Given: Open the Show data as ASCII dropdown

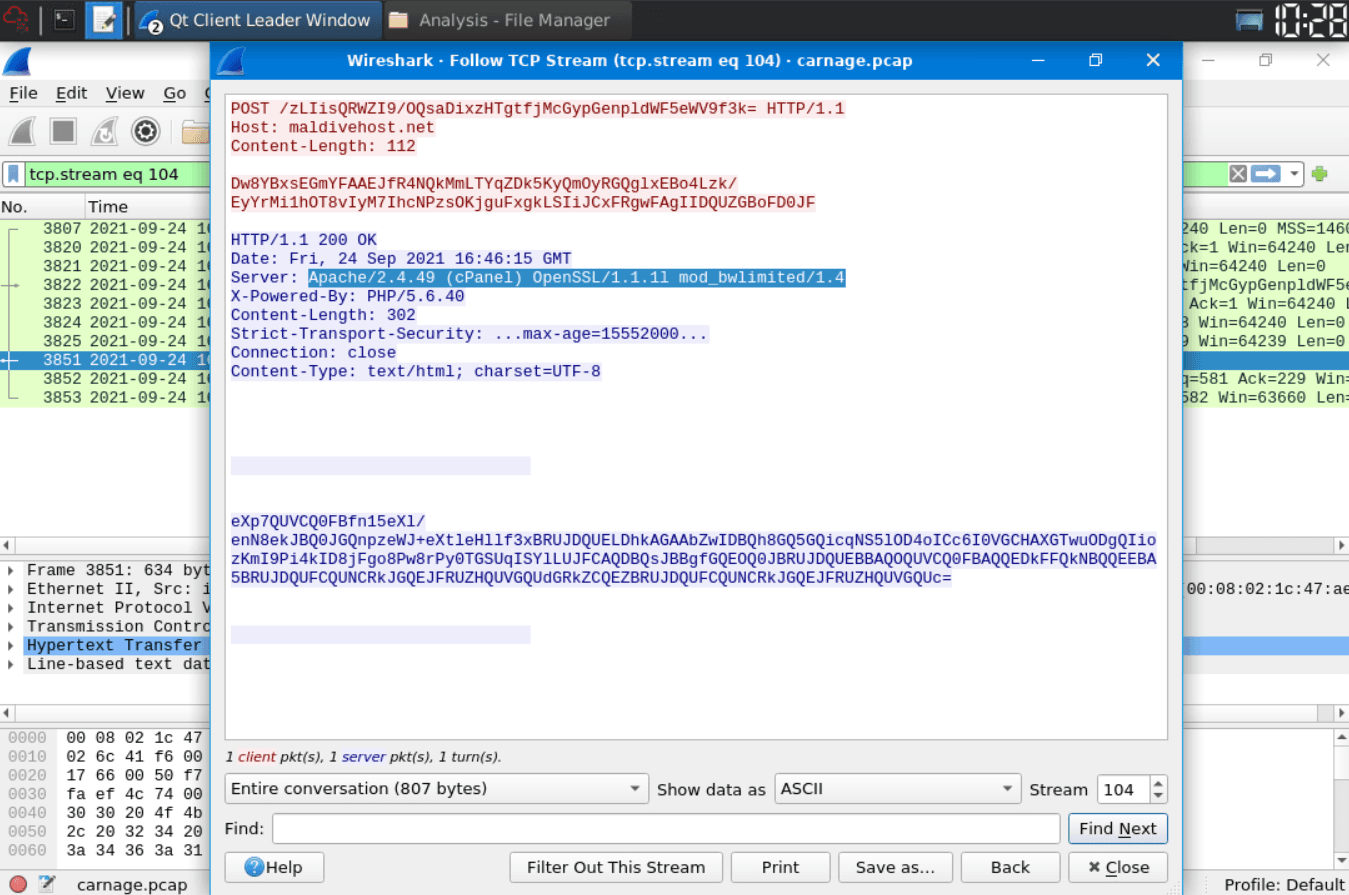Looking at the screenshot, I should [898, 789].
